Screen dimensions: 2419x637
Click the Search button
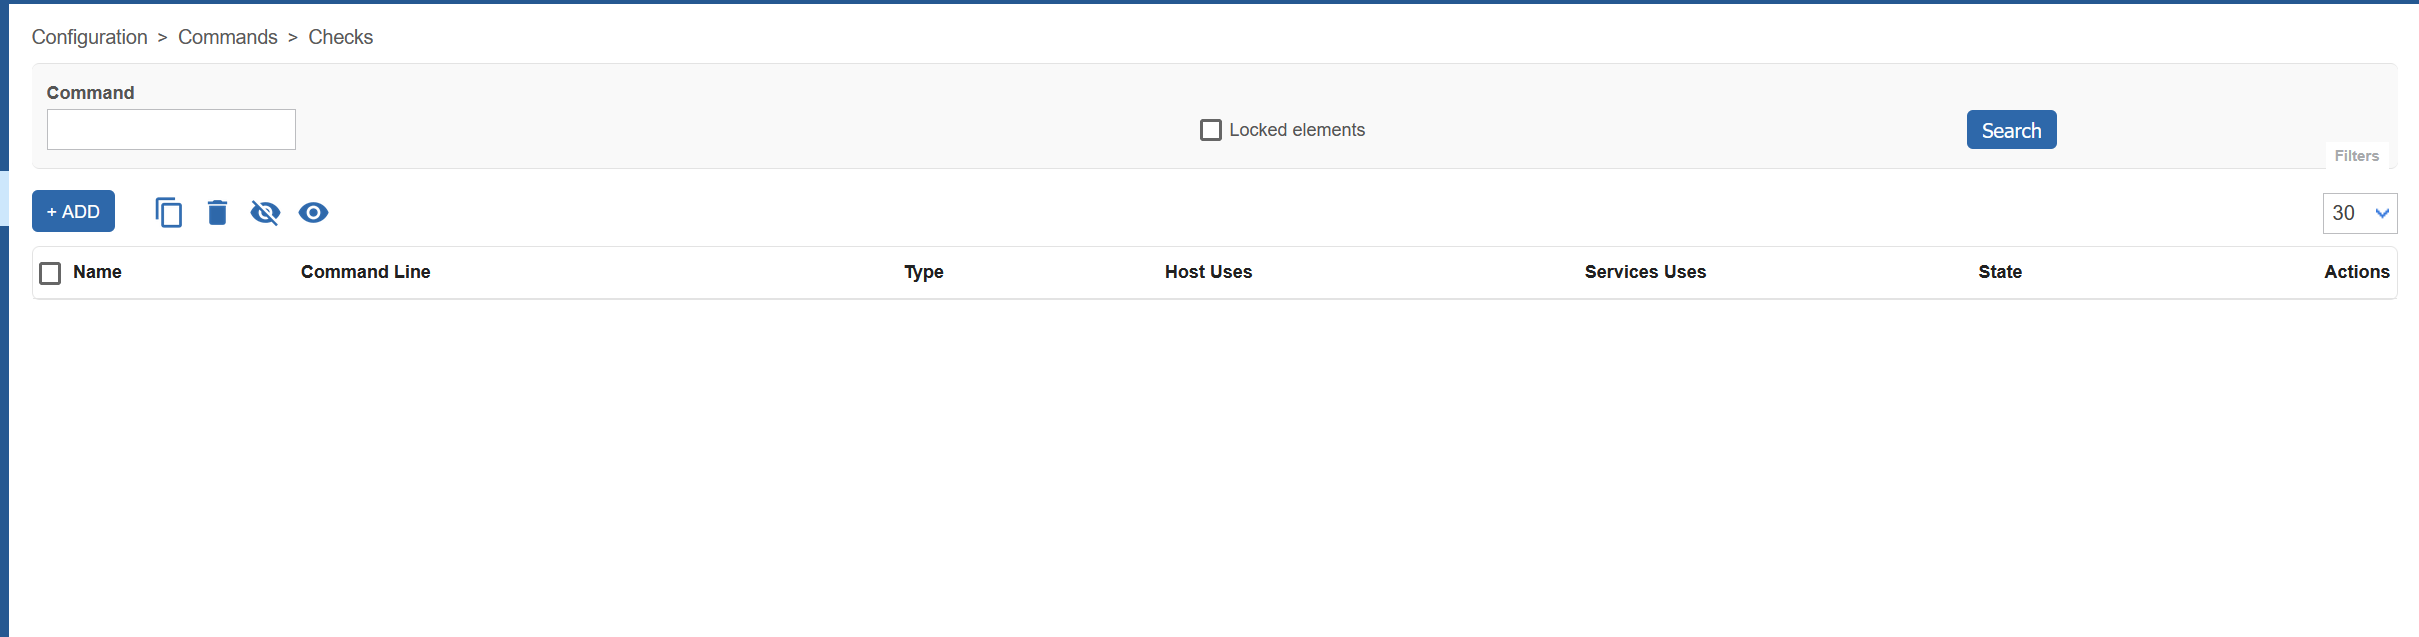(x=2011, y=130)
